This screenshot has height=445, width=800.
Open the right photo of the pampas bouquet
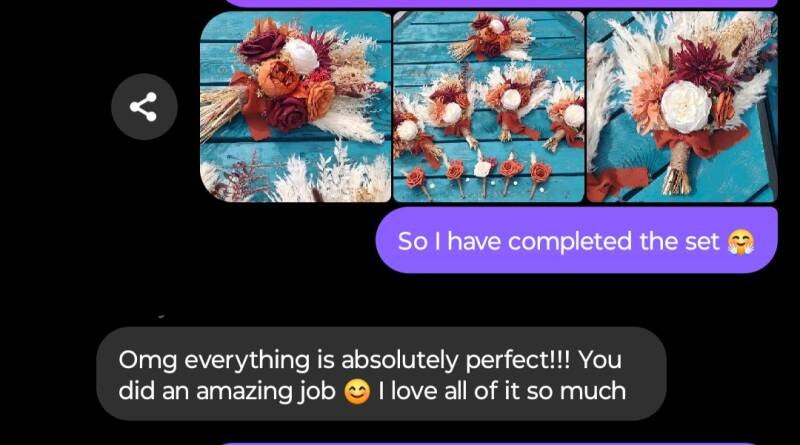pos(682,107)
